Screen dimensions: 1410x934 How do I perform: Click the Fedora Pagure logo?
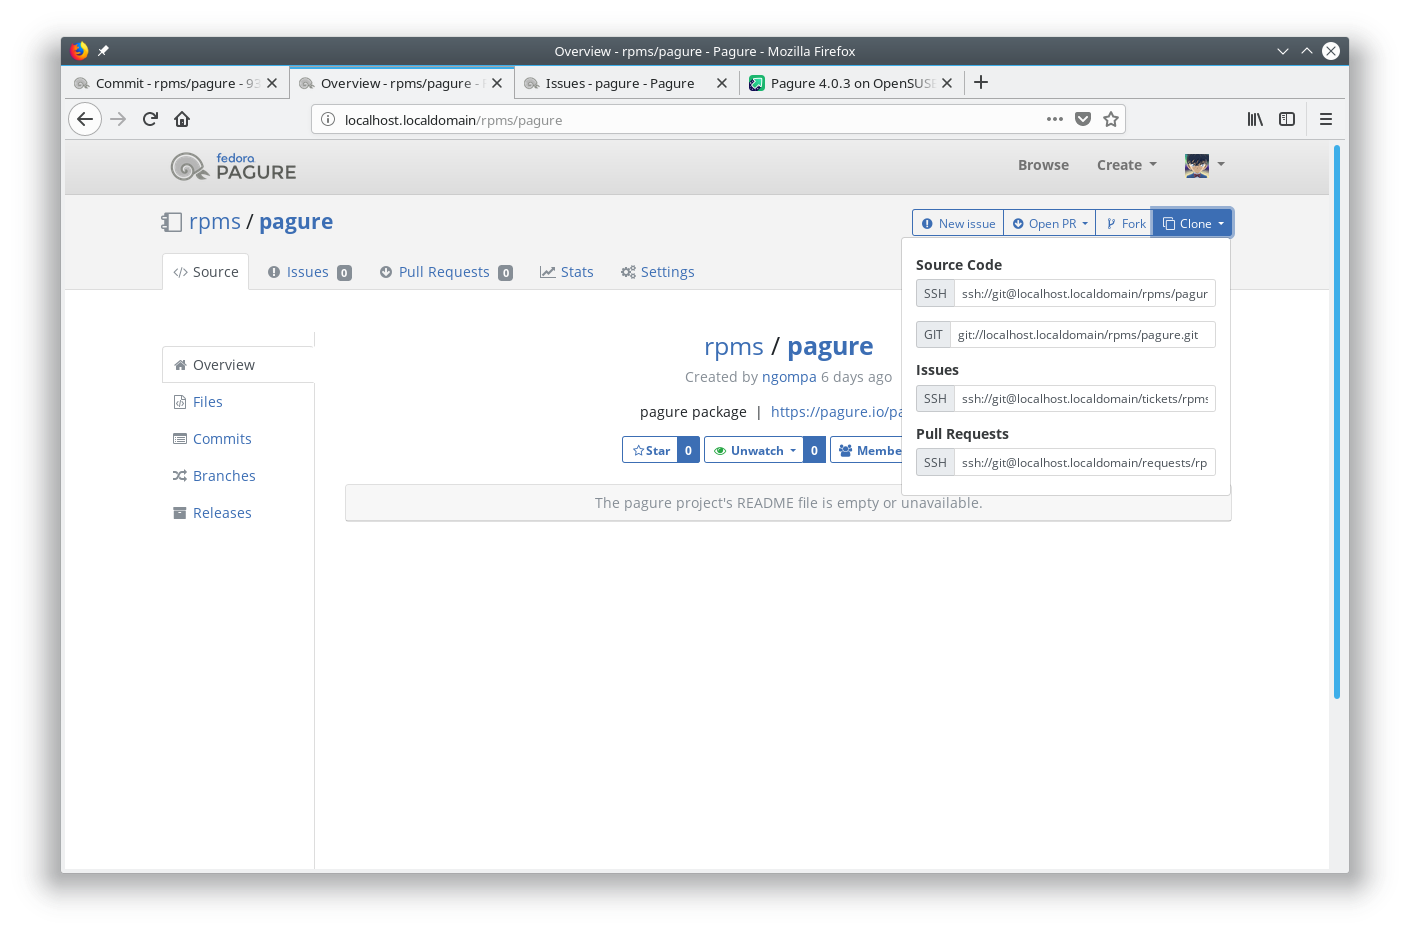coord(233,166)
